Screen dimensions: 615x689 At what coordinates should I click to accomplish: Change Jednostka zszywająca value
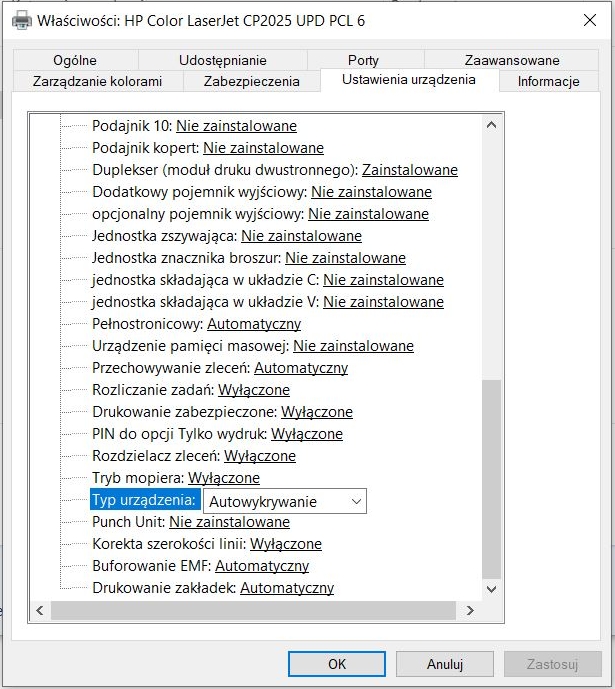click(x=301, y=236)
